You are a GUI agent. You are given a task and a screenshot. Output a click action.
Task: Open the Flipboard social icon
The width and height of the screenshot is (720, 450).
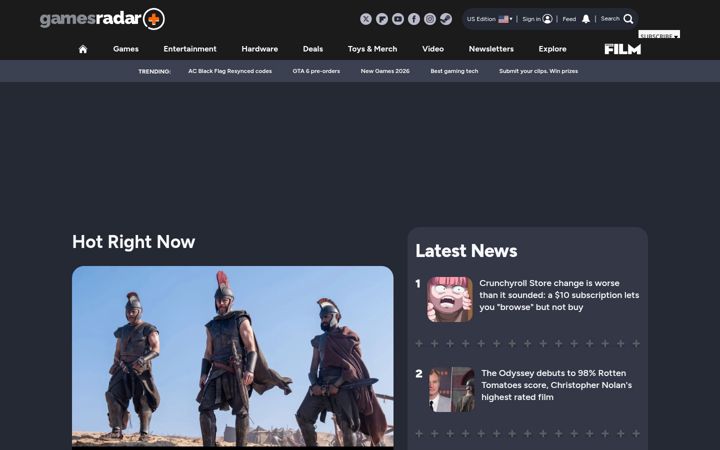(x=382, y=19)
